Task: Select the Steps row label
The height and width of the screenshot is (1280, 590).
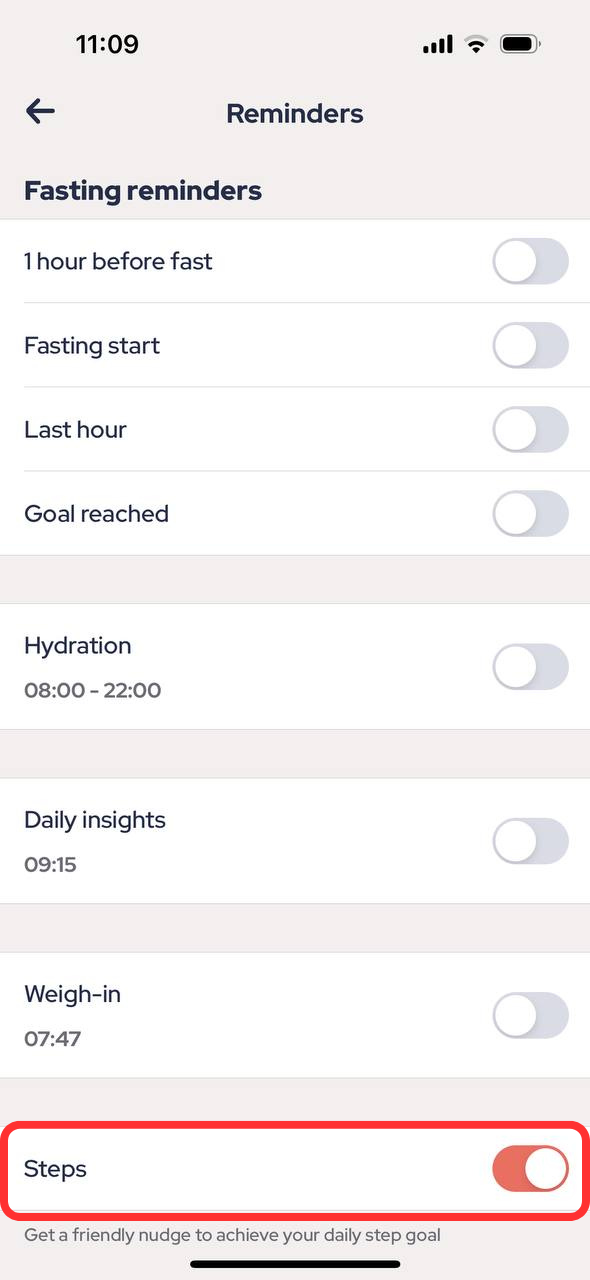Action: 55,1169
